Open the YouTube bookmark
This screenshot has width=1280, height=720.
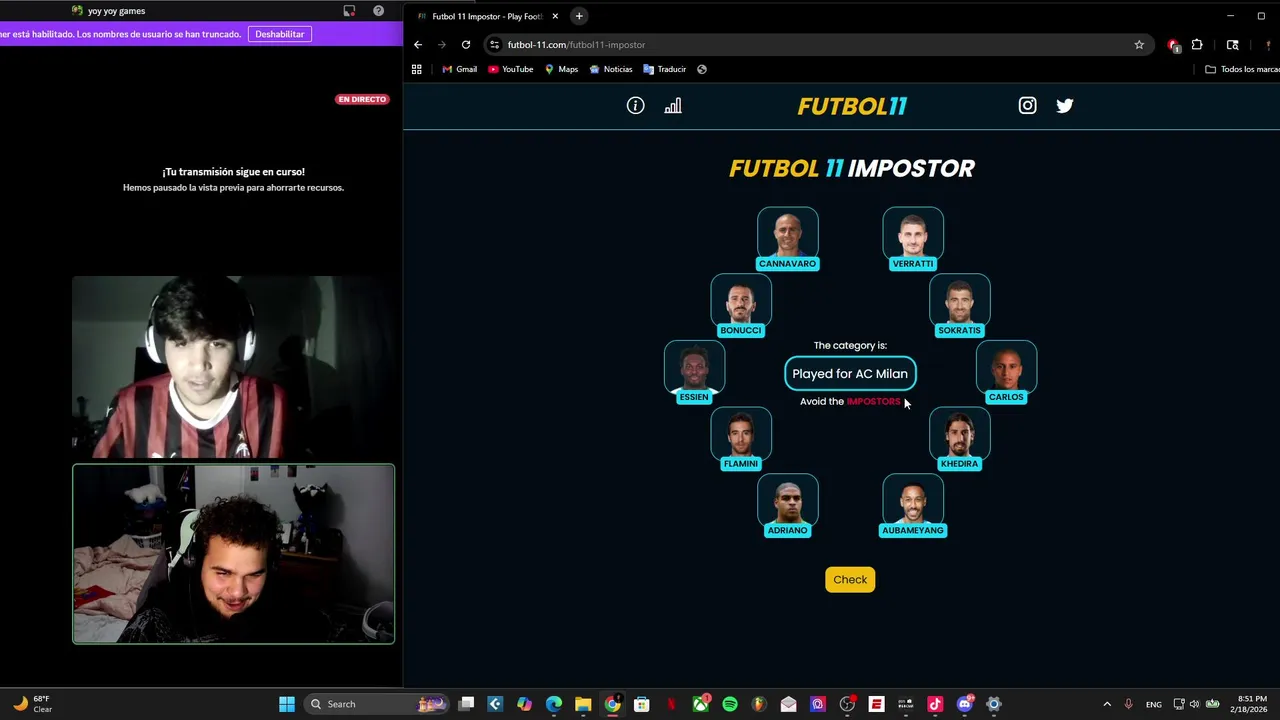[510, 69]
